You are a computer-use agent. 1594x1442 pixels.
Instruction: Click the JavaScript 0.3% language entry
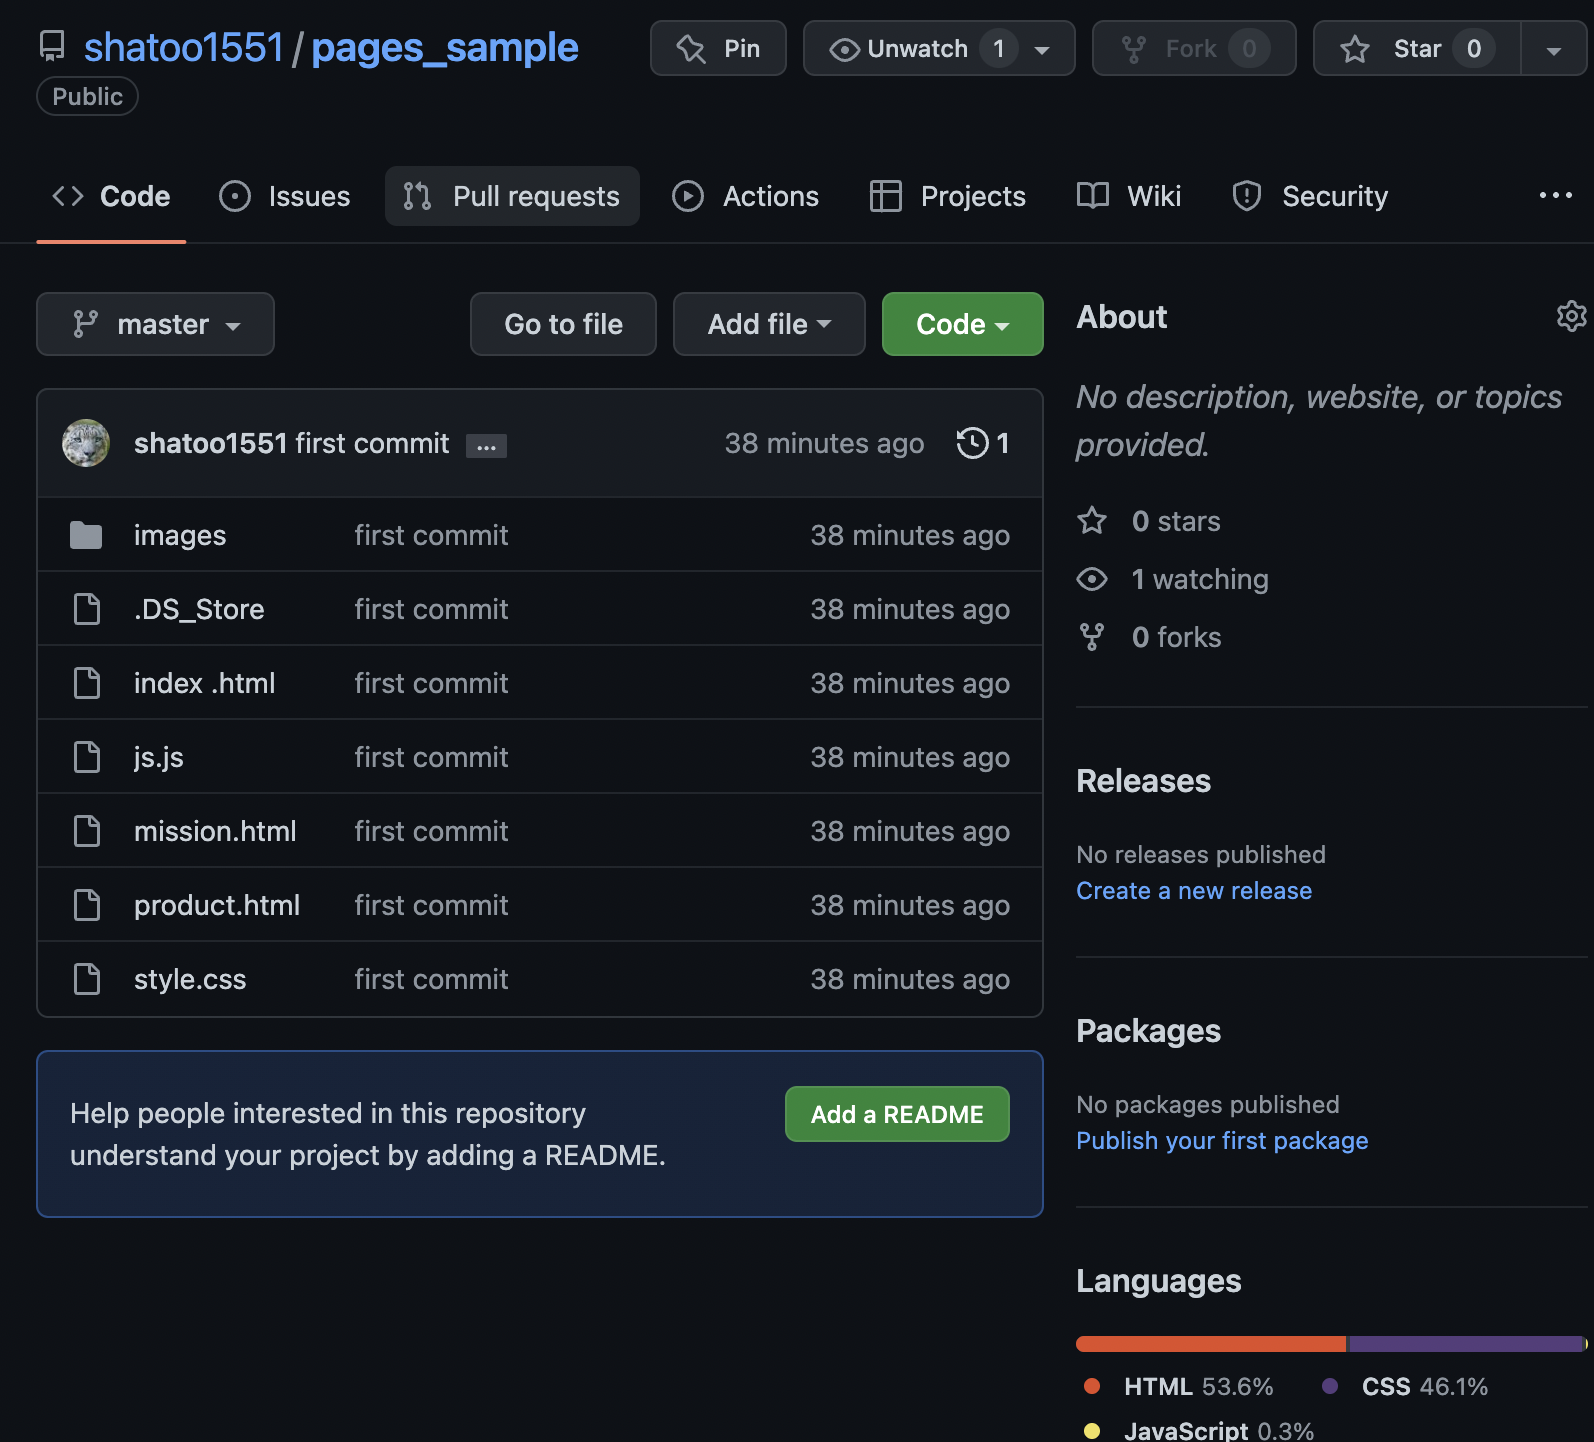tap(1198, 1430)
